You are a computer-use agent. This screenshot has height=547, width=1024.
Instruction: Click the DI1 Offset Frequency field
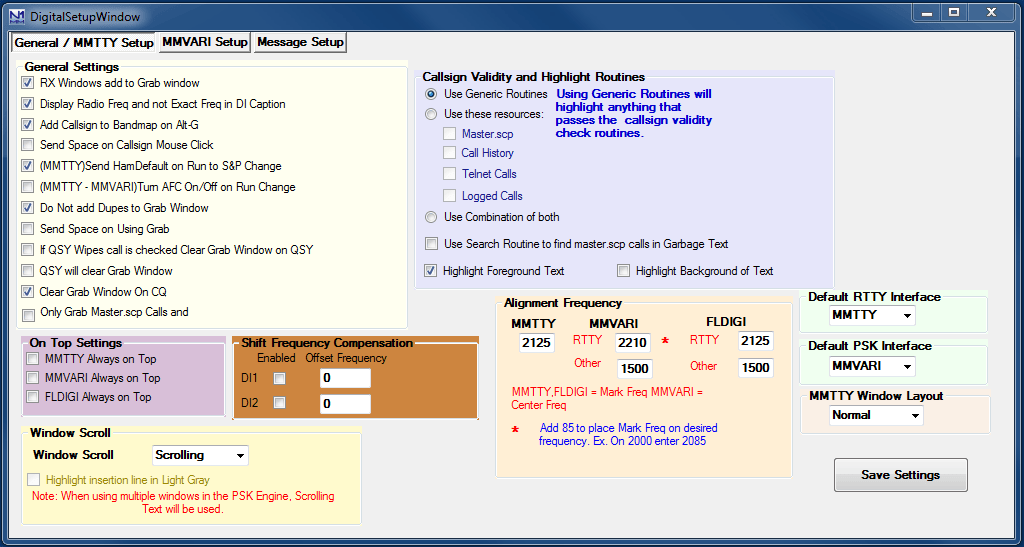pos(345,379)
